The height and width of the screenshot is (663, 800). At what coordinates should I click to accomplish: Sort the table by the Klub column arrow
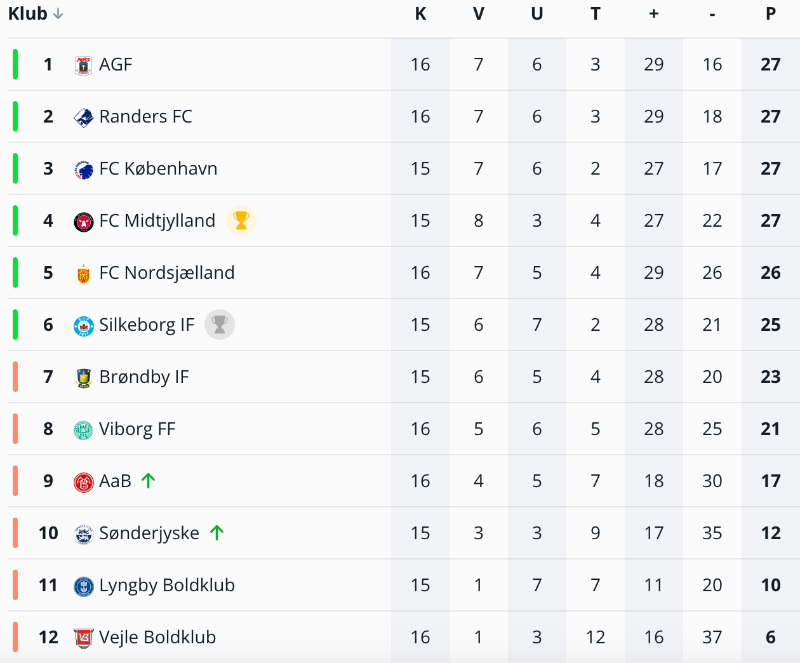58,14
